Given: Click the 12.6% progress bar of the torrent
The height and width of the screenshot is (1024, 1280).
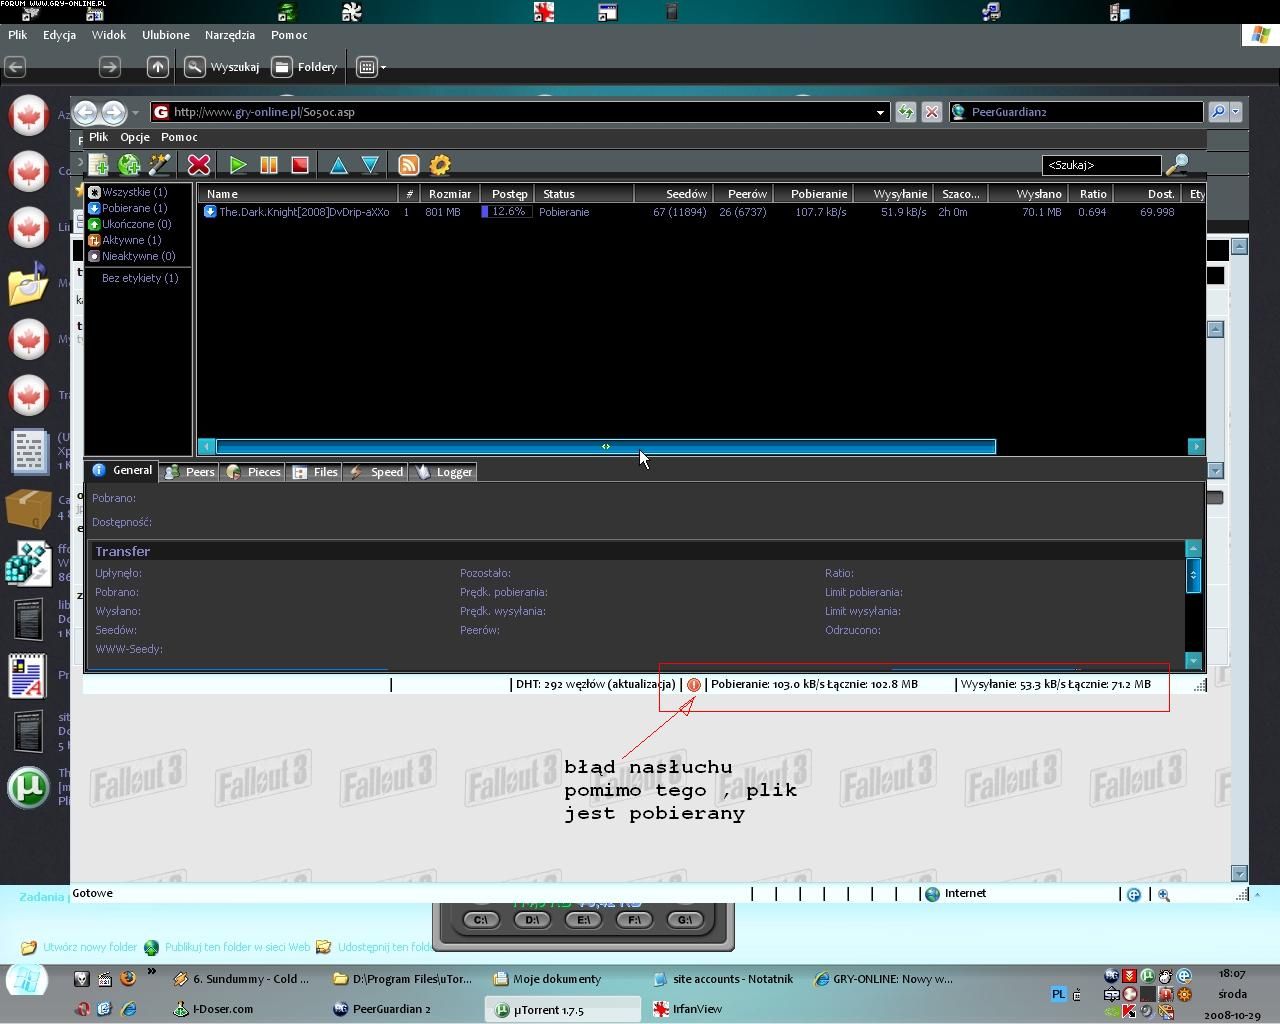Looking at the screenshot, I should pos(507,212).
